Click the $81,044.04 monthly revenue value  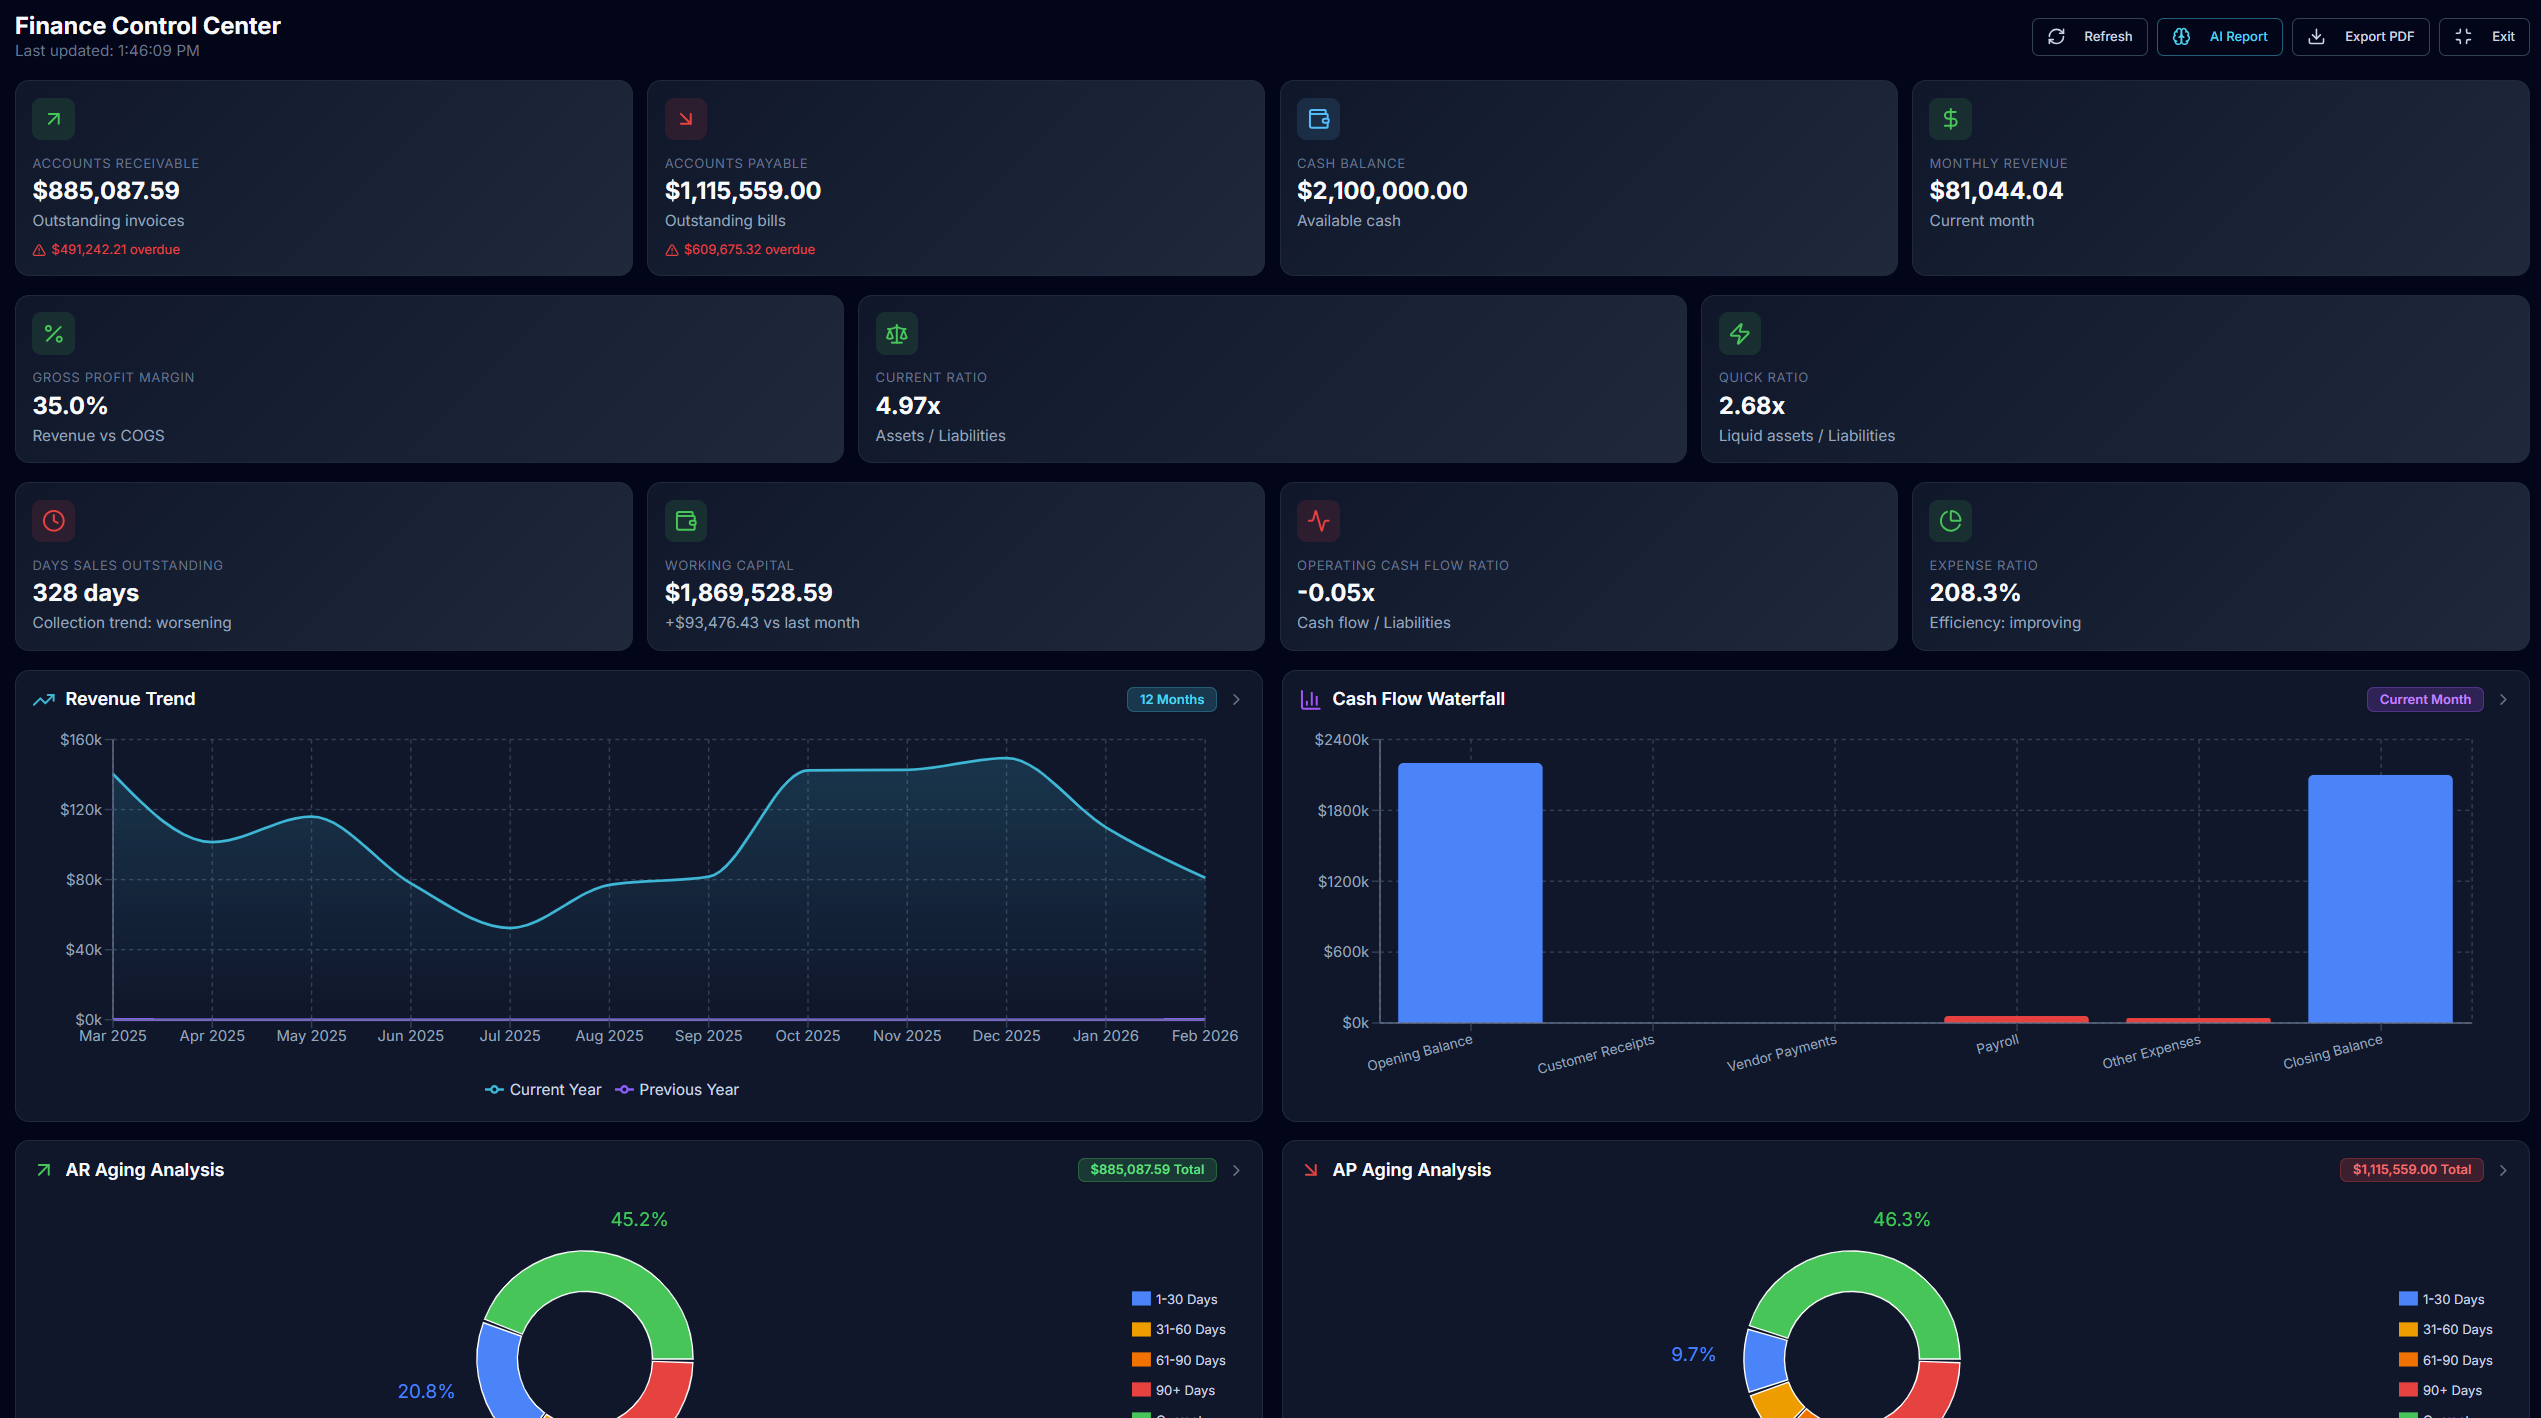1996,191
